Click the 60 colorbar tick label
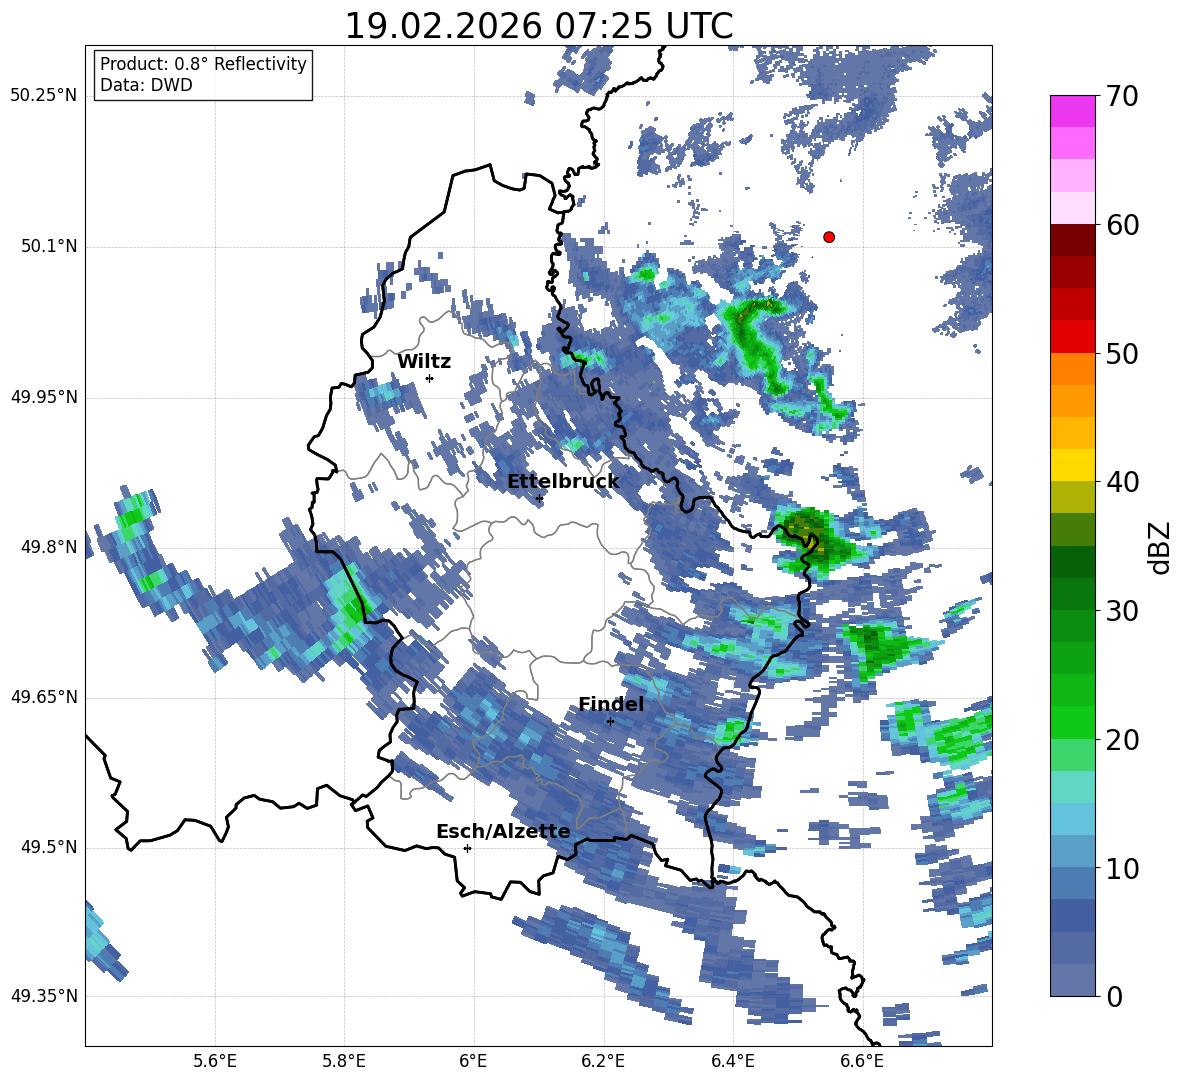 [1121, 225]
